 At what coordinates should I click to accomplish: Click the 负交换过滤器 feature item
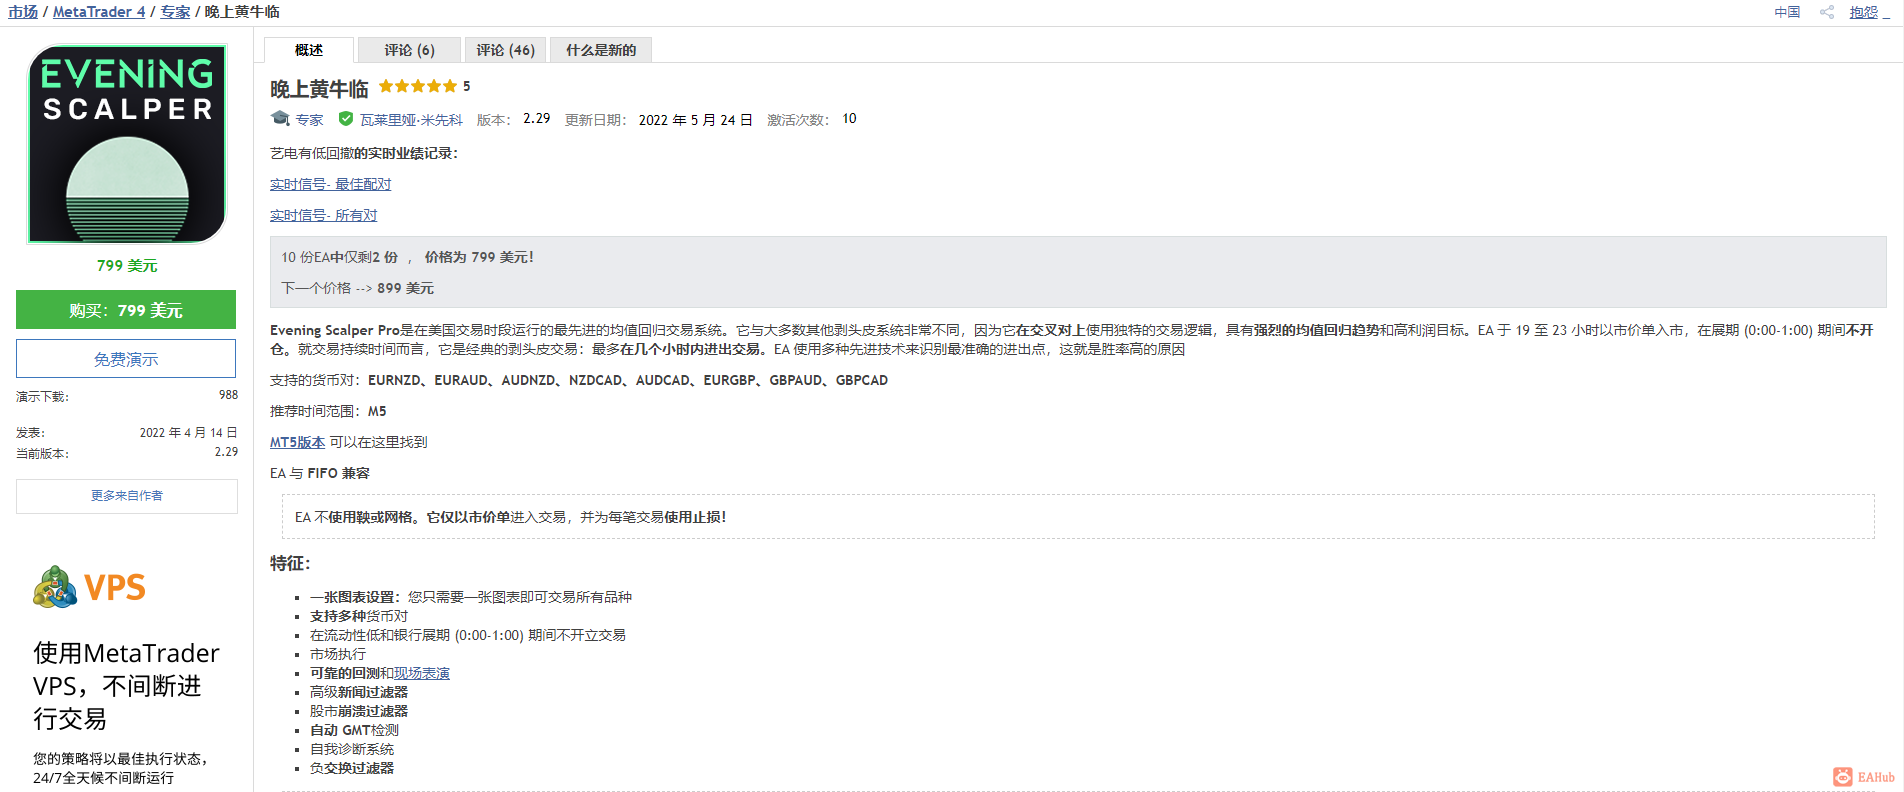point(352,768)
